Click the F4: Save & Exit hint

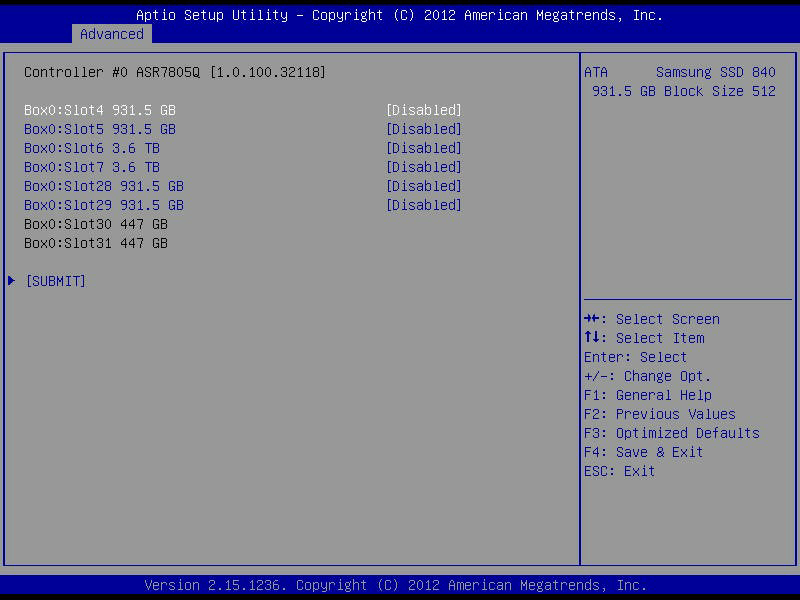coord(643,452)
